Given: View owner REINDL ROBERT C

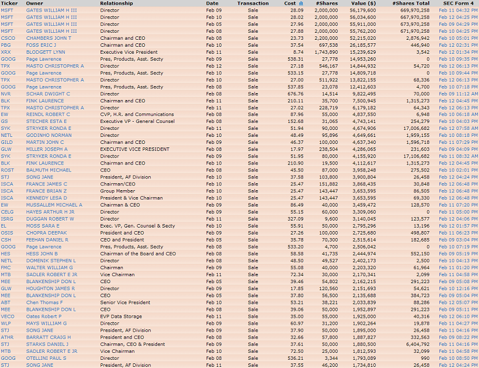Looking at the screenshot, I should pyautogui.click(x=48, y=114).
